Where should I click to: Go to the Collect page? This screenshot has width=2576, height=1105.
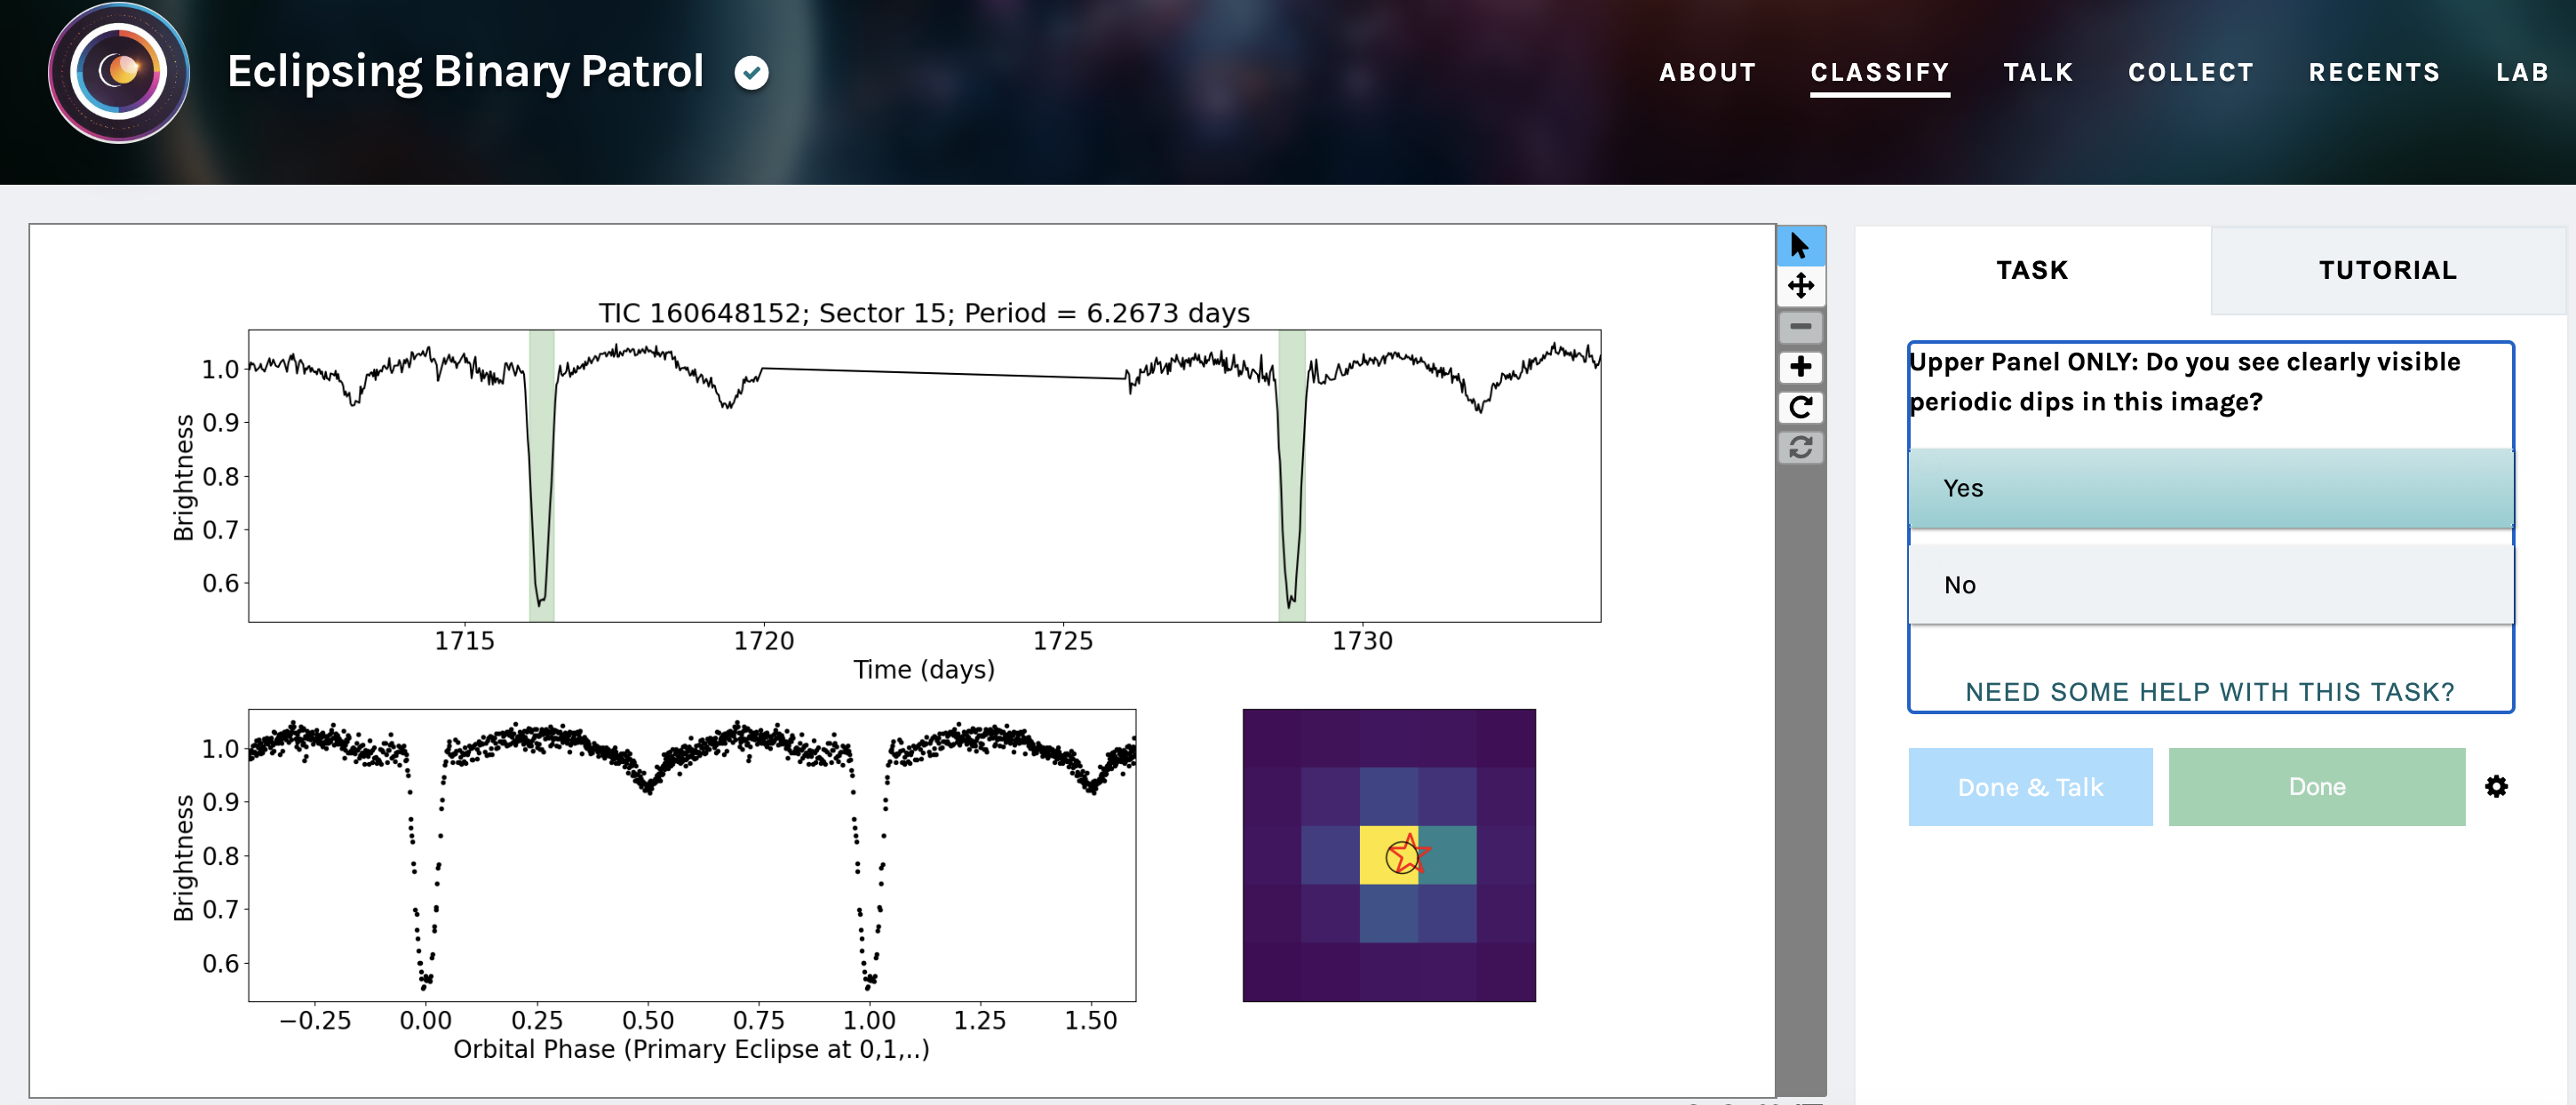(x=2190, y=72)
